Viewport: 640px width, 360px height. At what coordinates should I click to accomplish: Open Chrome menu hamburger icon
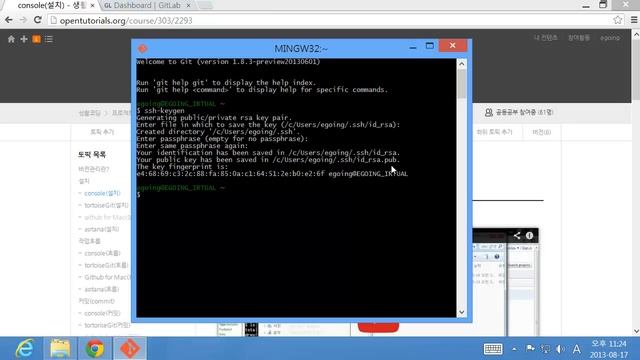(634, 20)
